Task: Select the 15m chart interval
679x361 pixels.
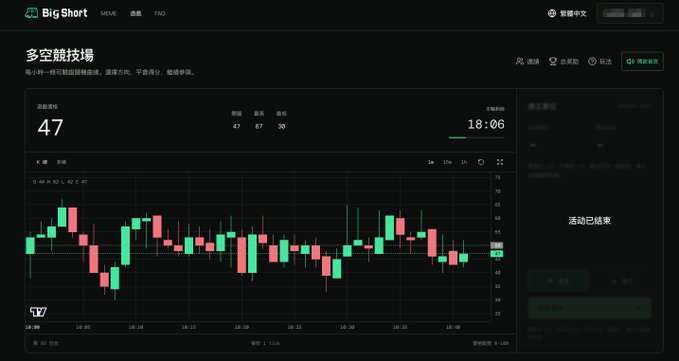Action: [x=447, y=162]
